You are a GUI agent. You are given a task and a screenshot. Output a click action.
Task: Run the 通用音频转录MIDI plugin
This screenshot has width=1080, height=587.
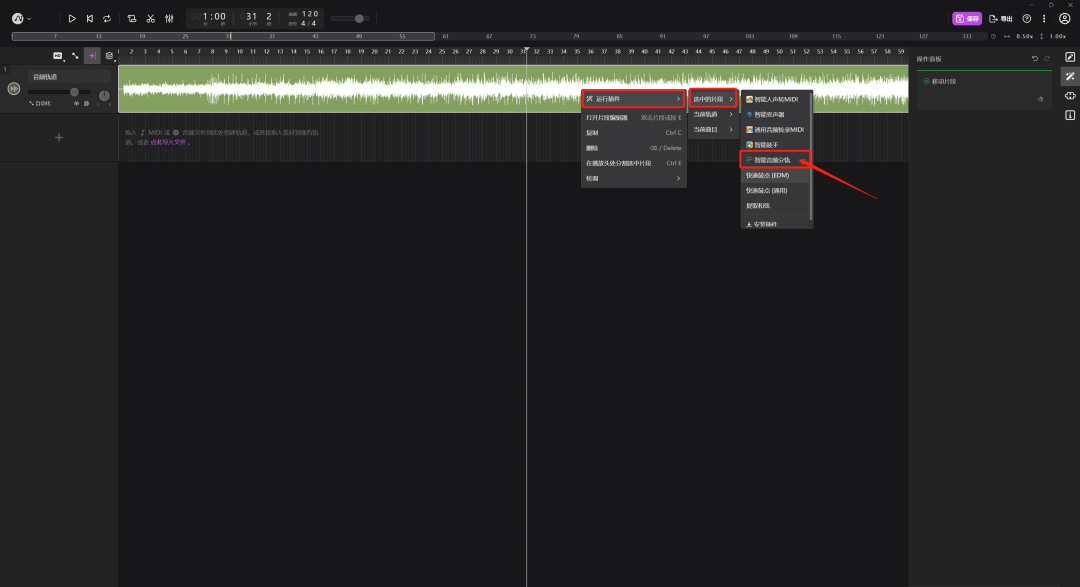[775, 130]
